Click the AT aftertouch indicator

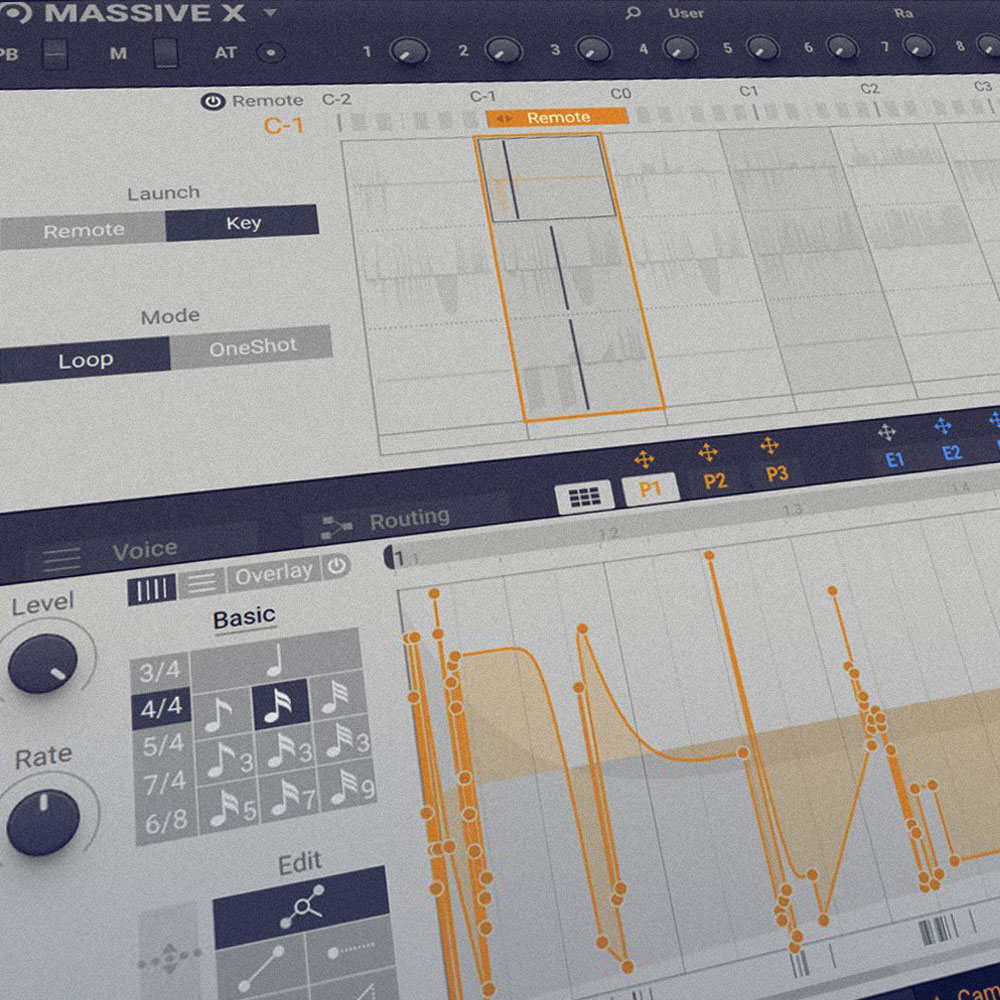point(270,53)
